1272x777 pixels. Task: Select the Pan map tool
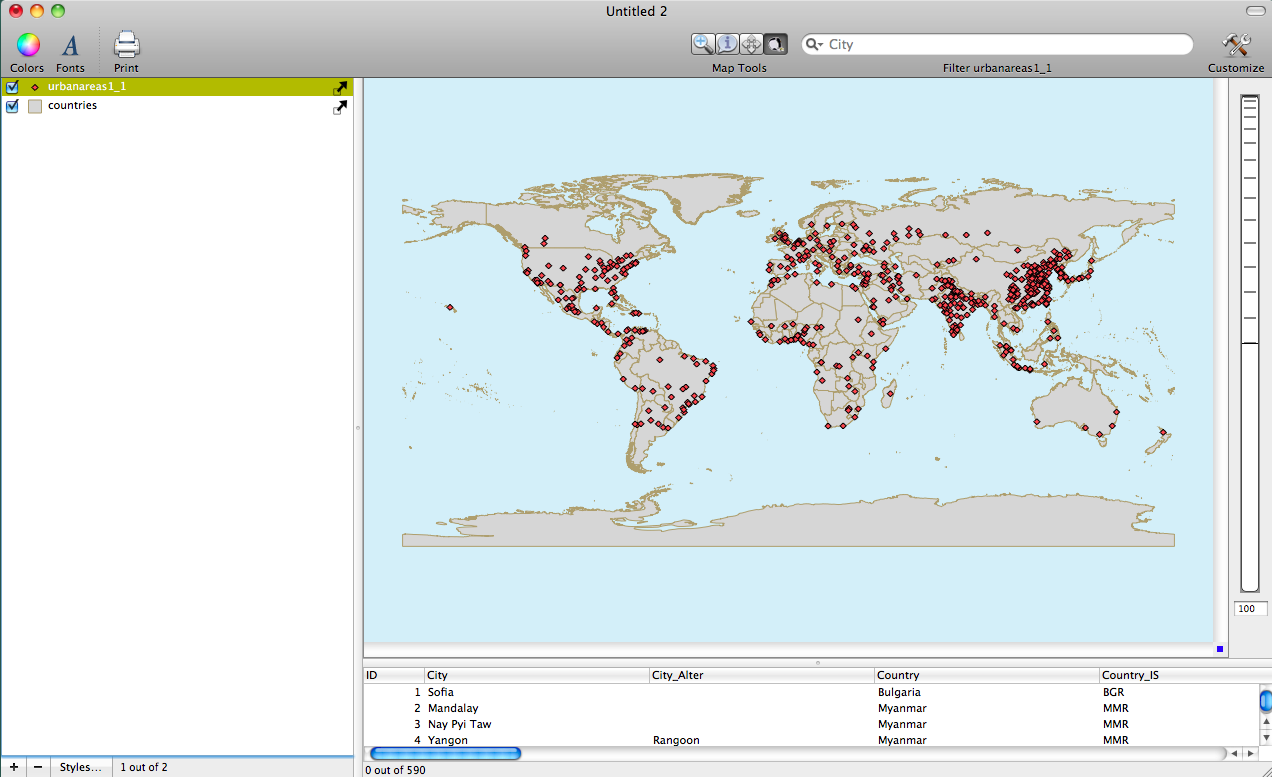pos(751,44)
